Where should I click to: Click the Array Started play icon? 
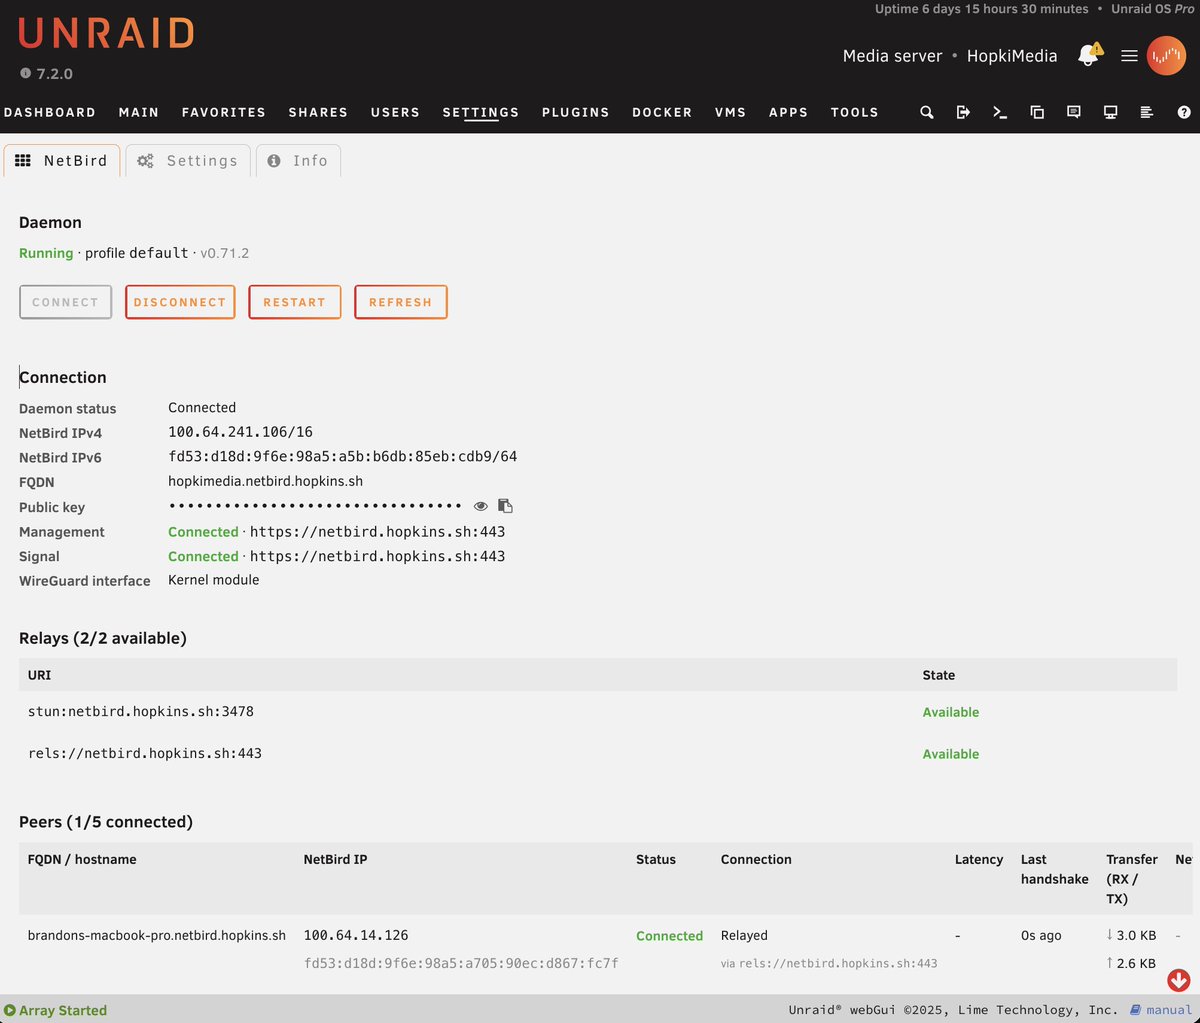pyautogui.click(x=10, y=1010)
